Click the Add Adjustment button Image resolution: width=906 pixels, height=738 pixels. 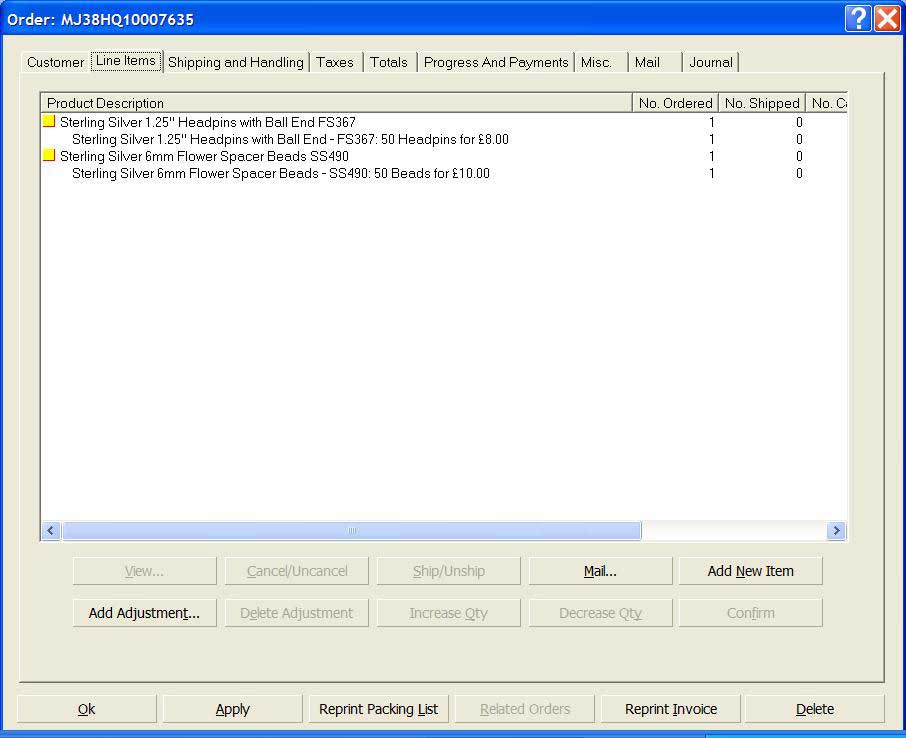(145, 613)
